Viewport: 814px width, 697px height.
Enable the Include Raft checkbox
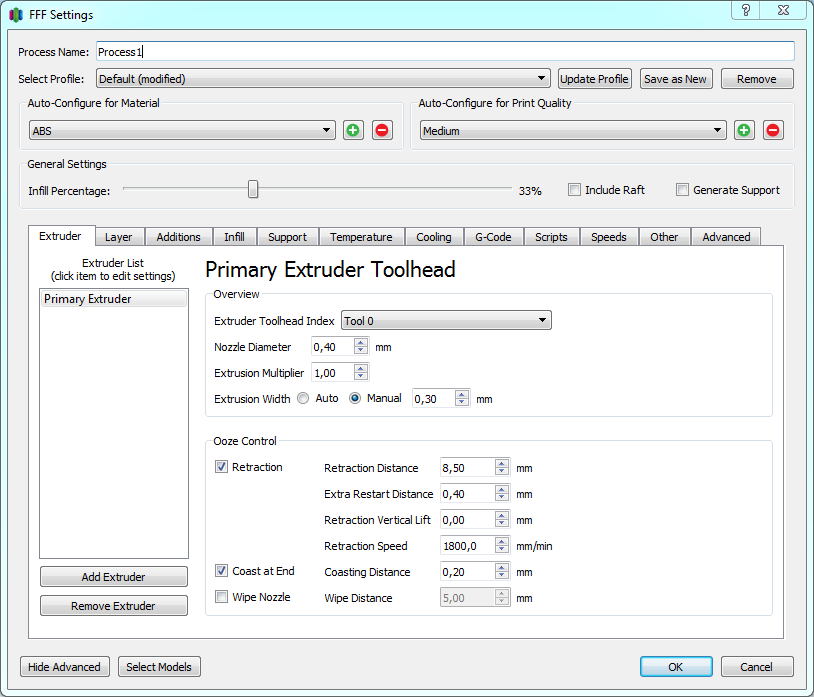click(x=574, y=190)
